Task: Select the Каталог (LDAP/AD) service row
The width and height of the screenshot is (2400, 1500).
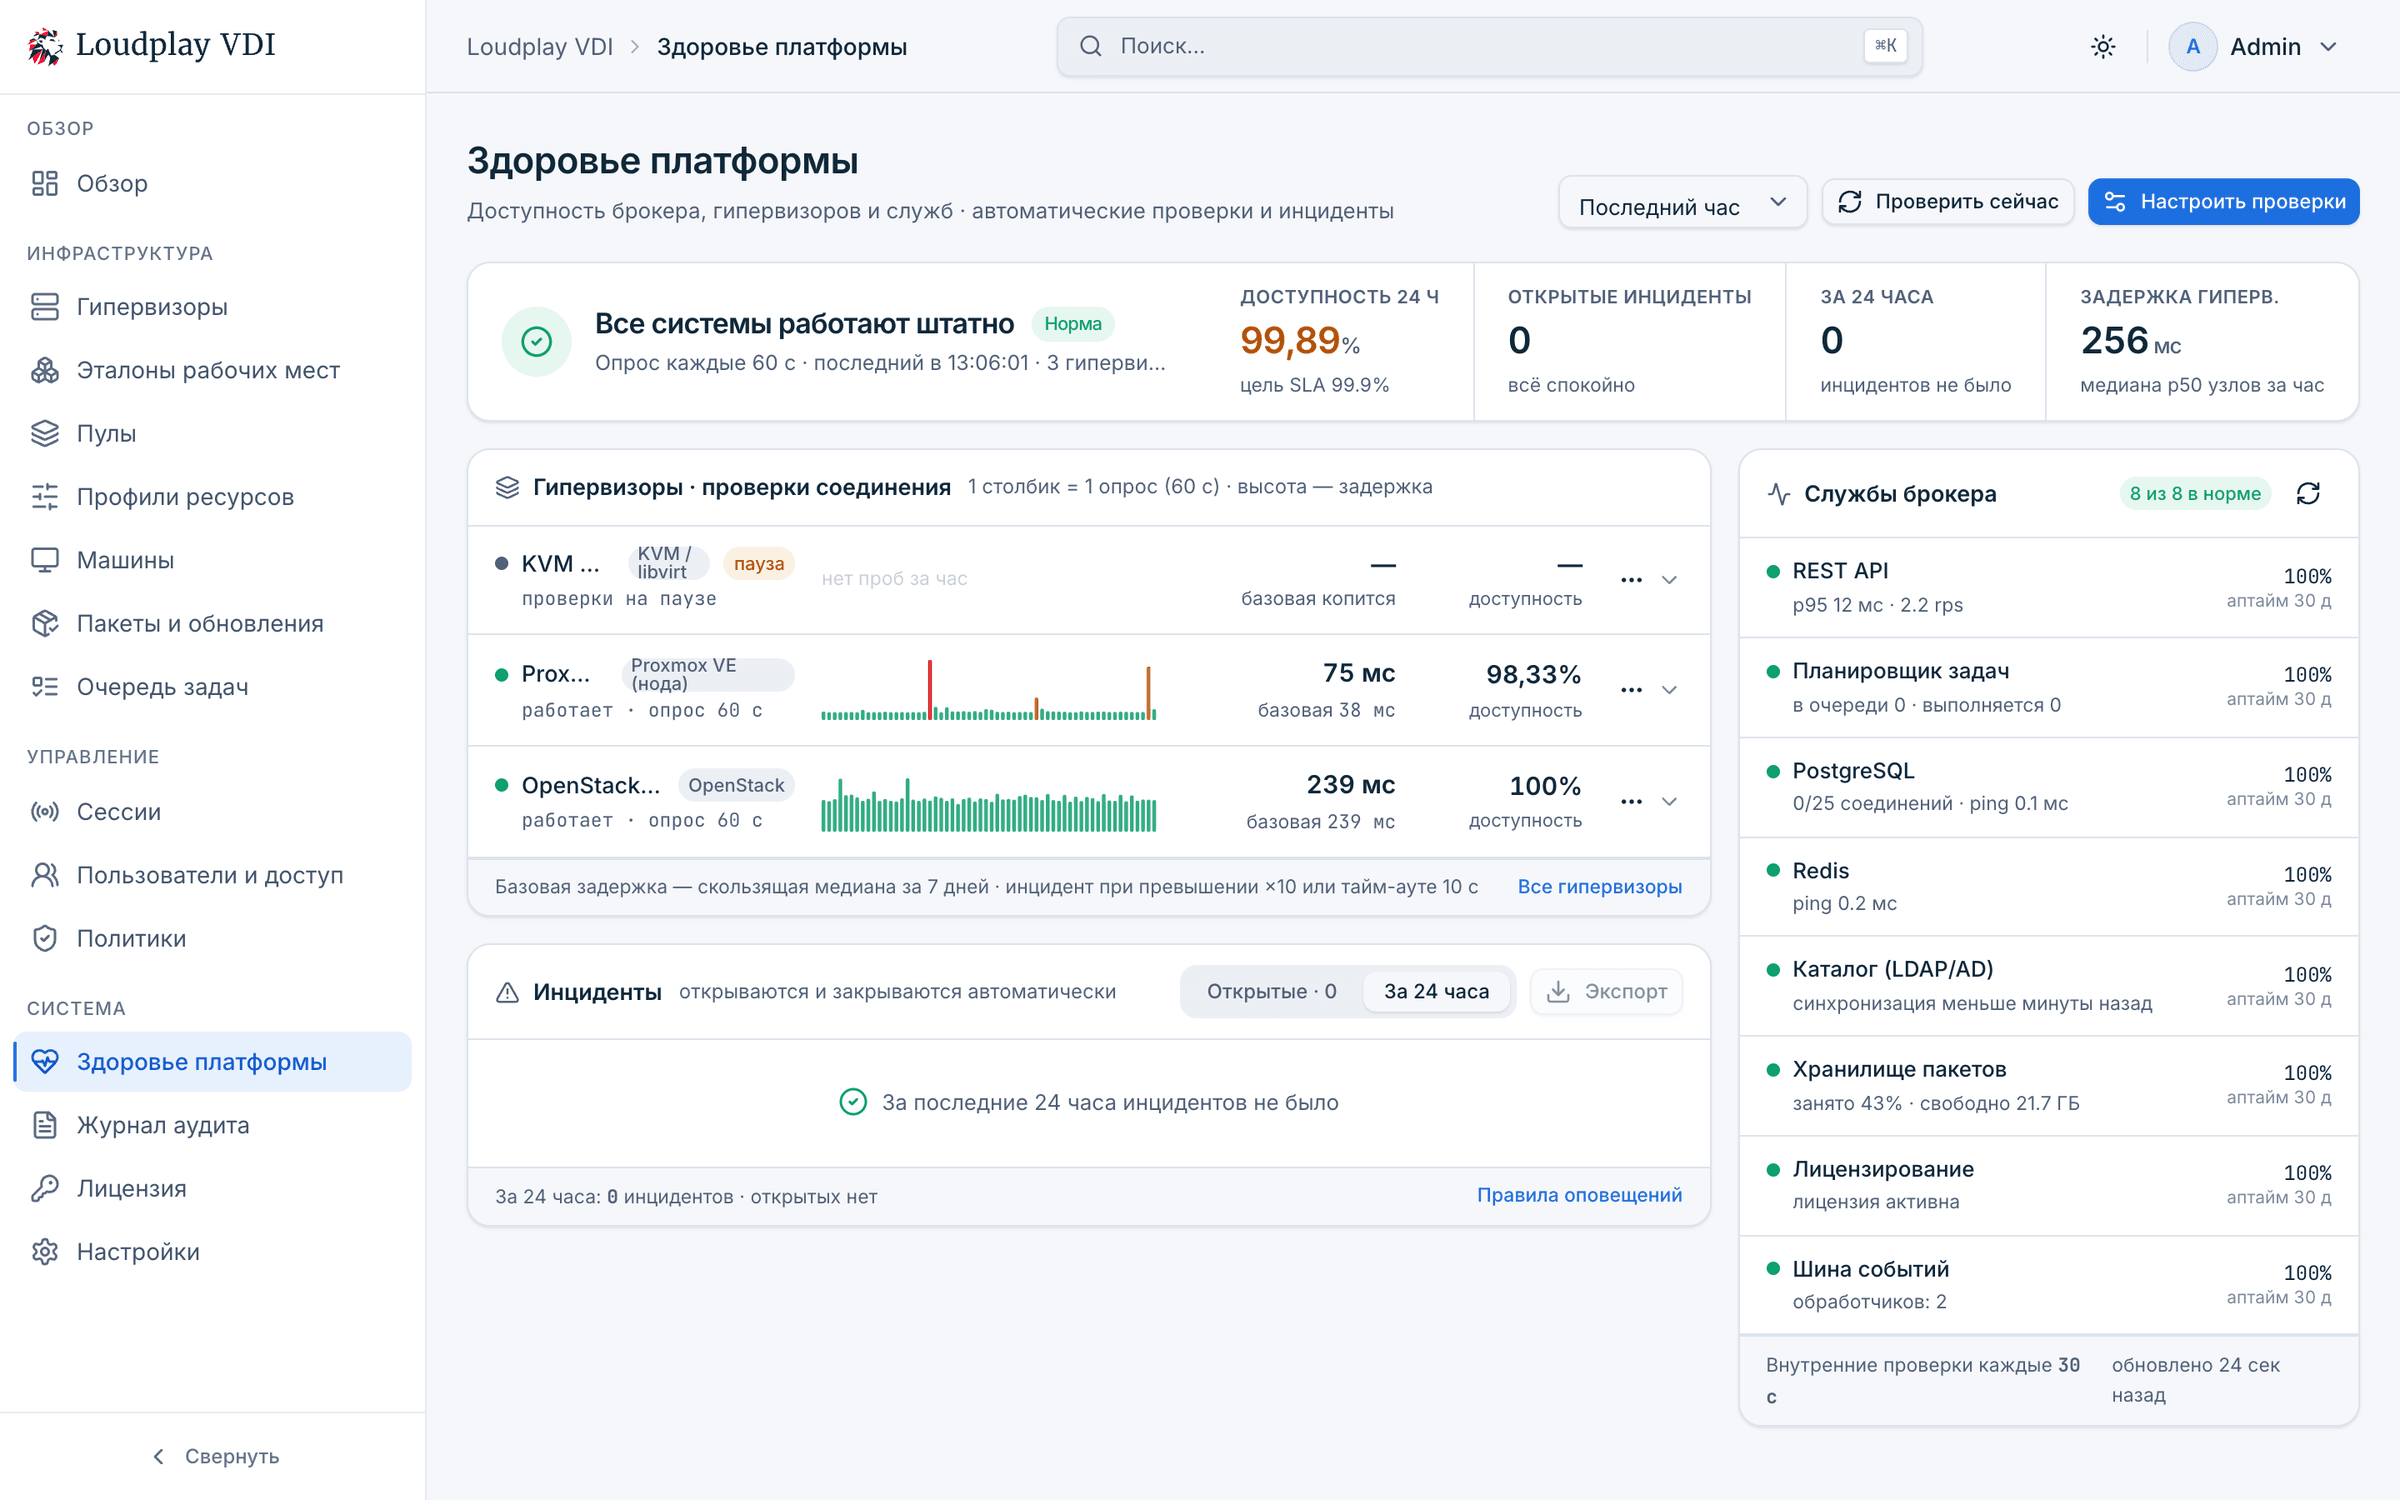Action: 2049,986
